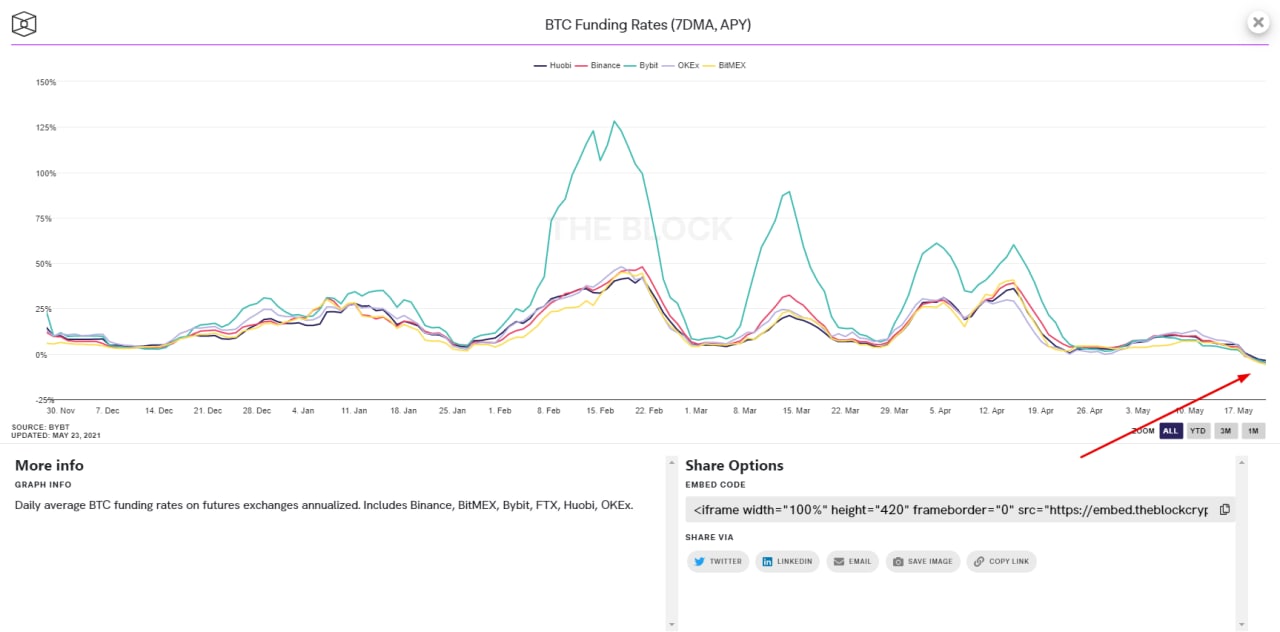Close the chart popup with X
This screenshot has width=1280, height=632.
[1257, 22]
